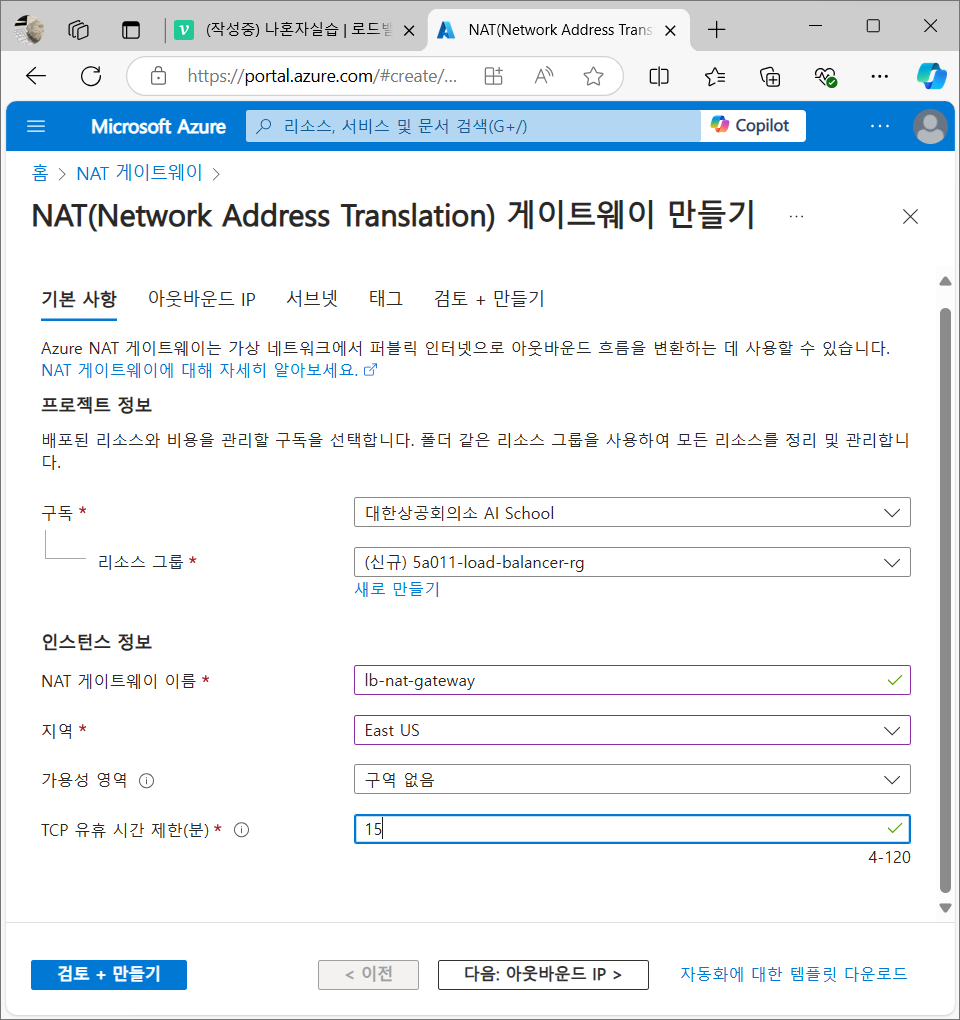960x1020 pixels.
Task: Expand the 구독 subscription dropdown
Action: pyautogui.click(x=632, y=513)
